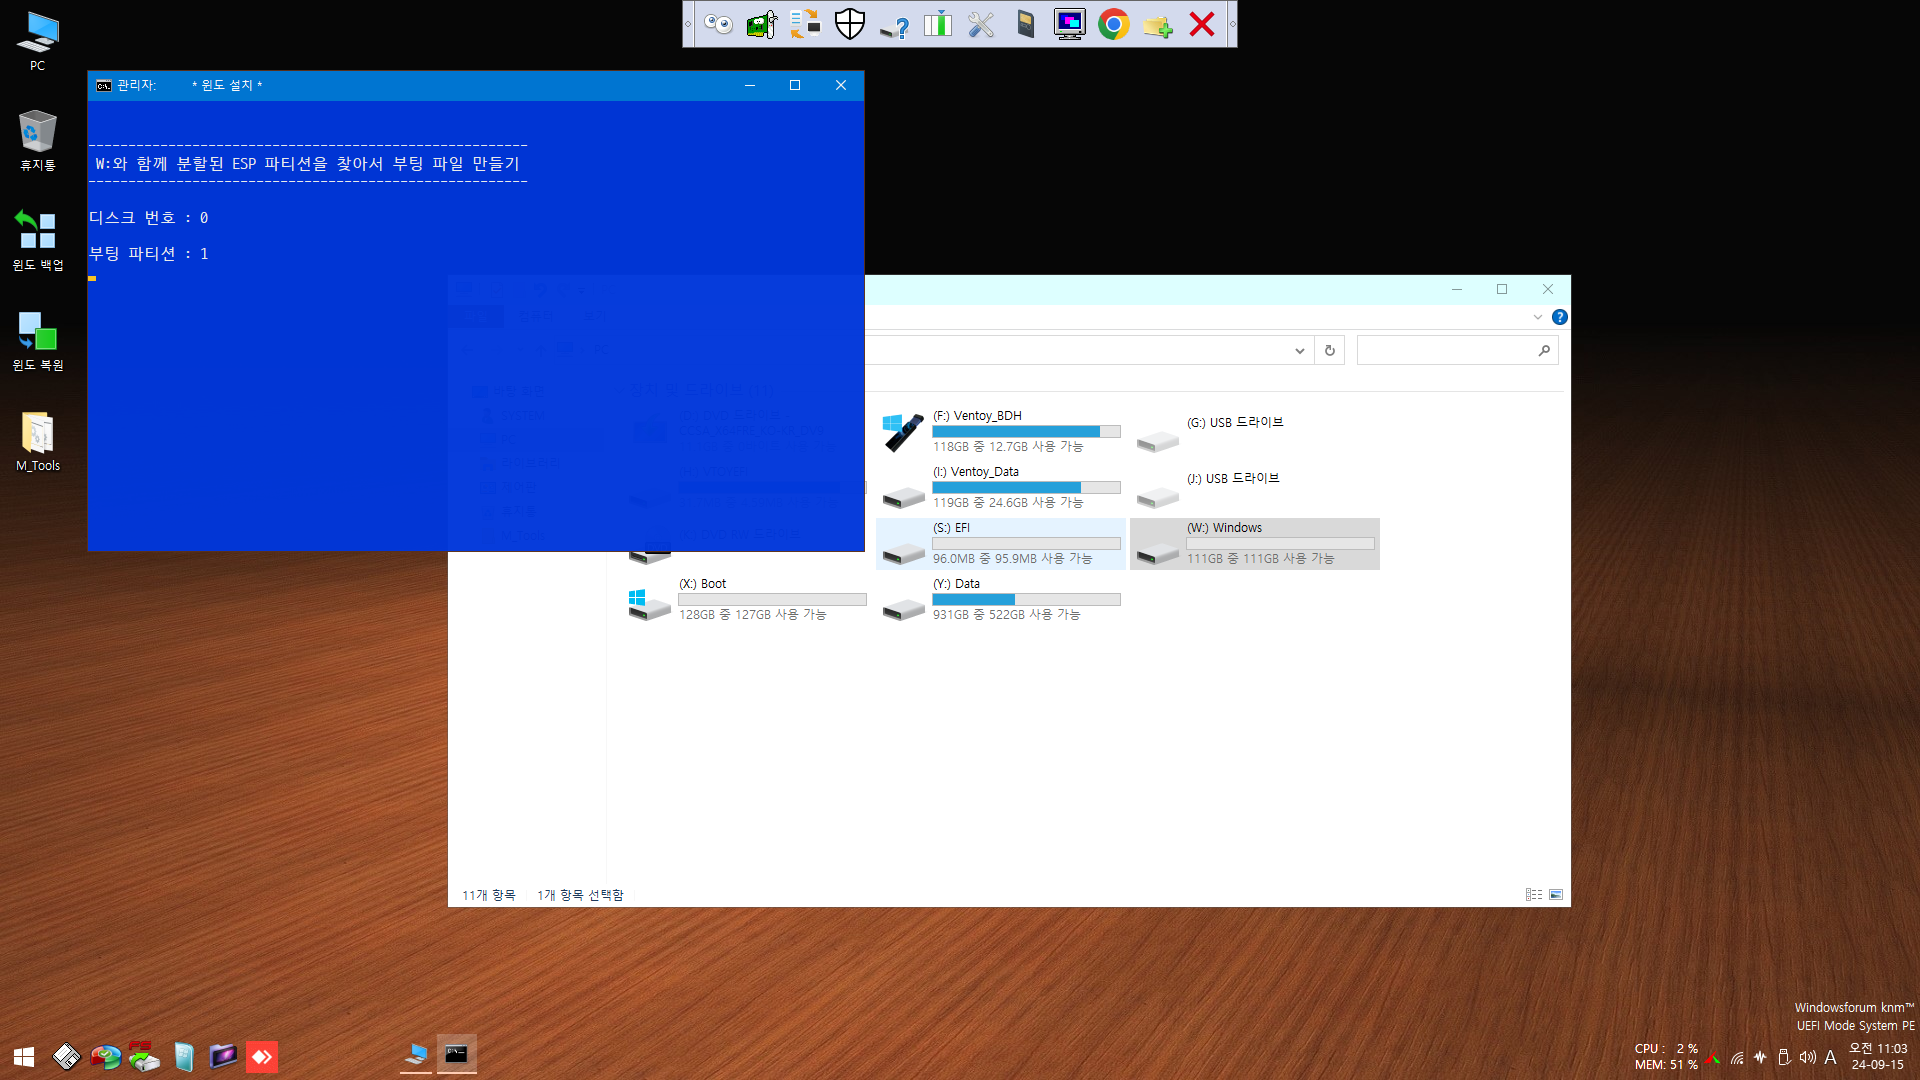Screen dimensions: 1920x1080
Task: Open the monitor display tool in top dock
Action: coord(1069,24)
